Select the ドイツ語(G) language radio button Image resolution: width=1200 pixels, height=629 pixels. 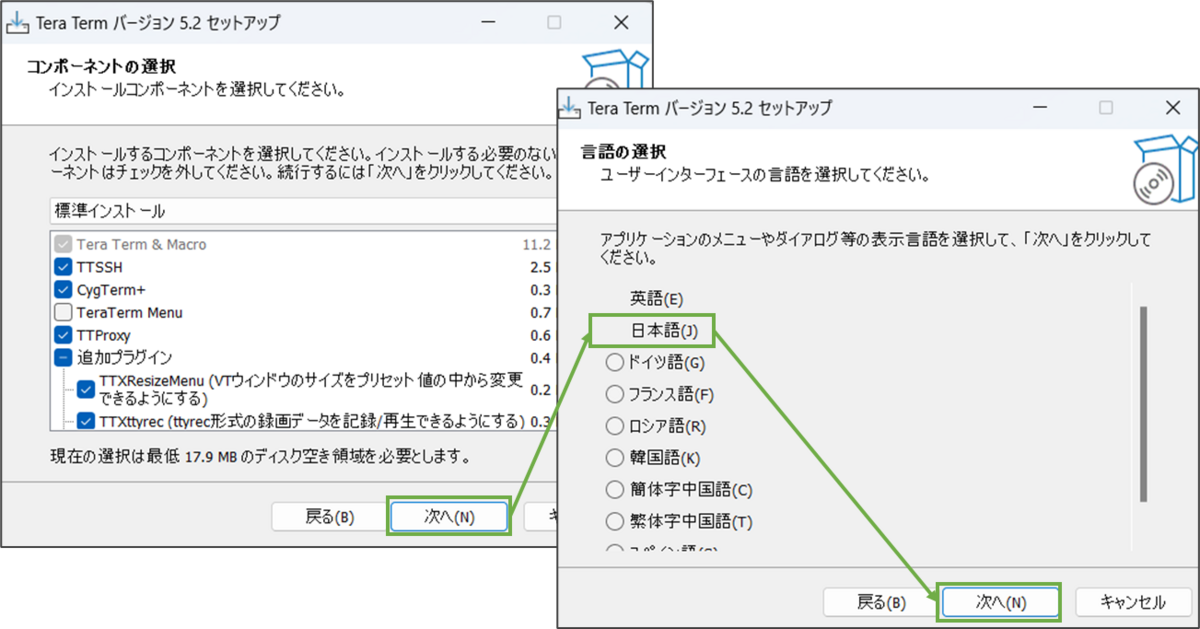coord(614,362)
